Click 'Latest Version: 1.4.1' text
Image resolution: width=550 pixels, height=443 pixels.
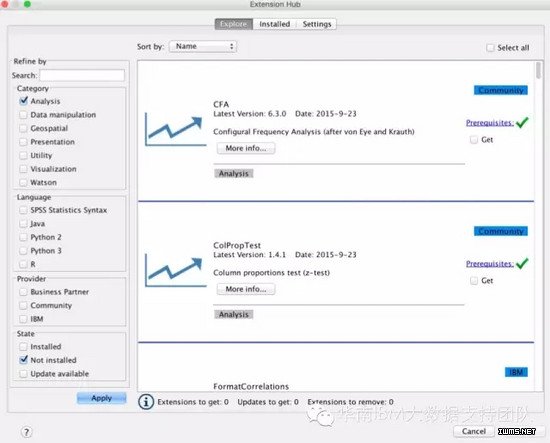pos(249,255)
